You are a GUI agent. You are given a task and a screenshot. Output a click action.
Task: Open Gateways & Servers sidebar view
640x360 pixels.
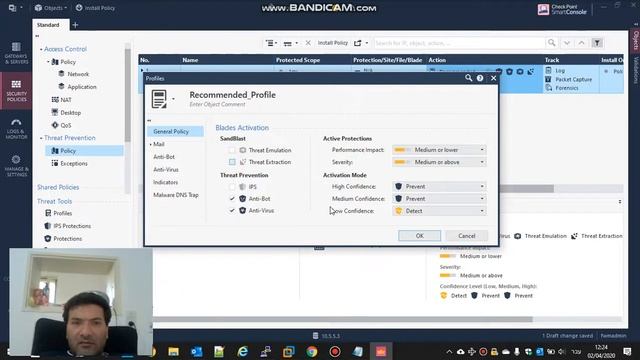(16, 53)
